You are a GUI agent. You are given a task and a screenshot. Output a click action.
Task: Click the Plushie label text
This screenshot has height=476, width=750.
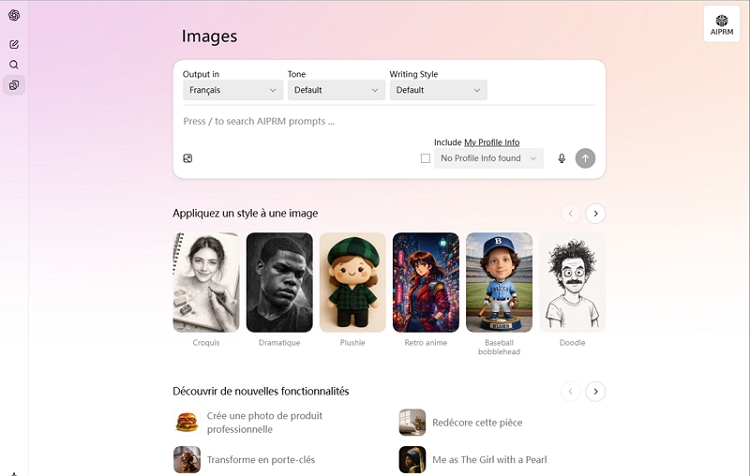(x=353, y=343)
